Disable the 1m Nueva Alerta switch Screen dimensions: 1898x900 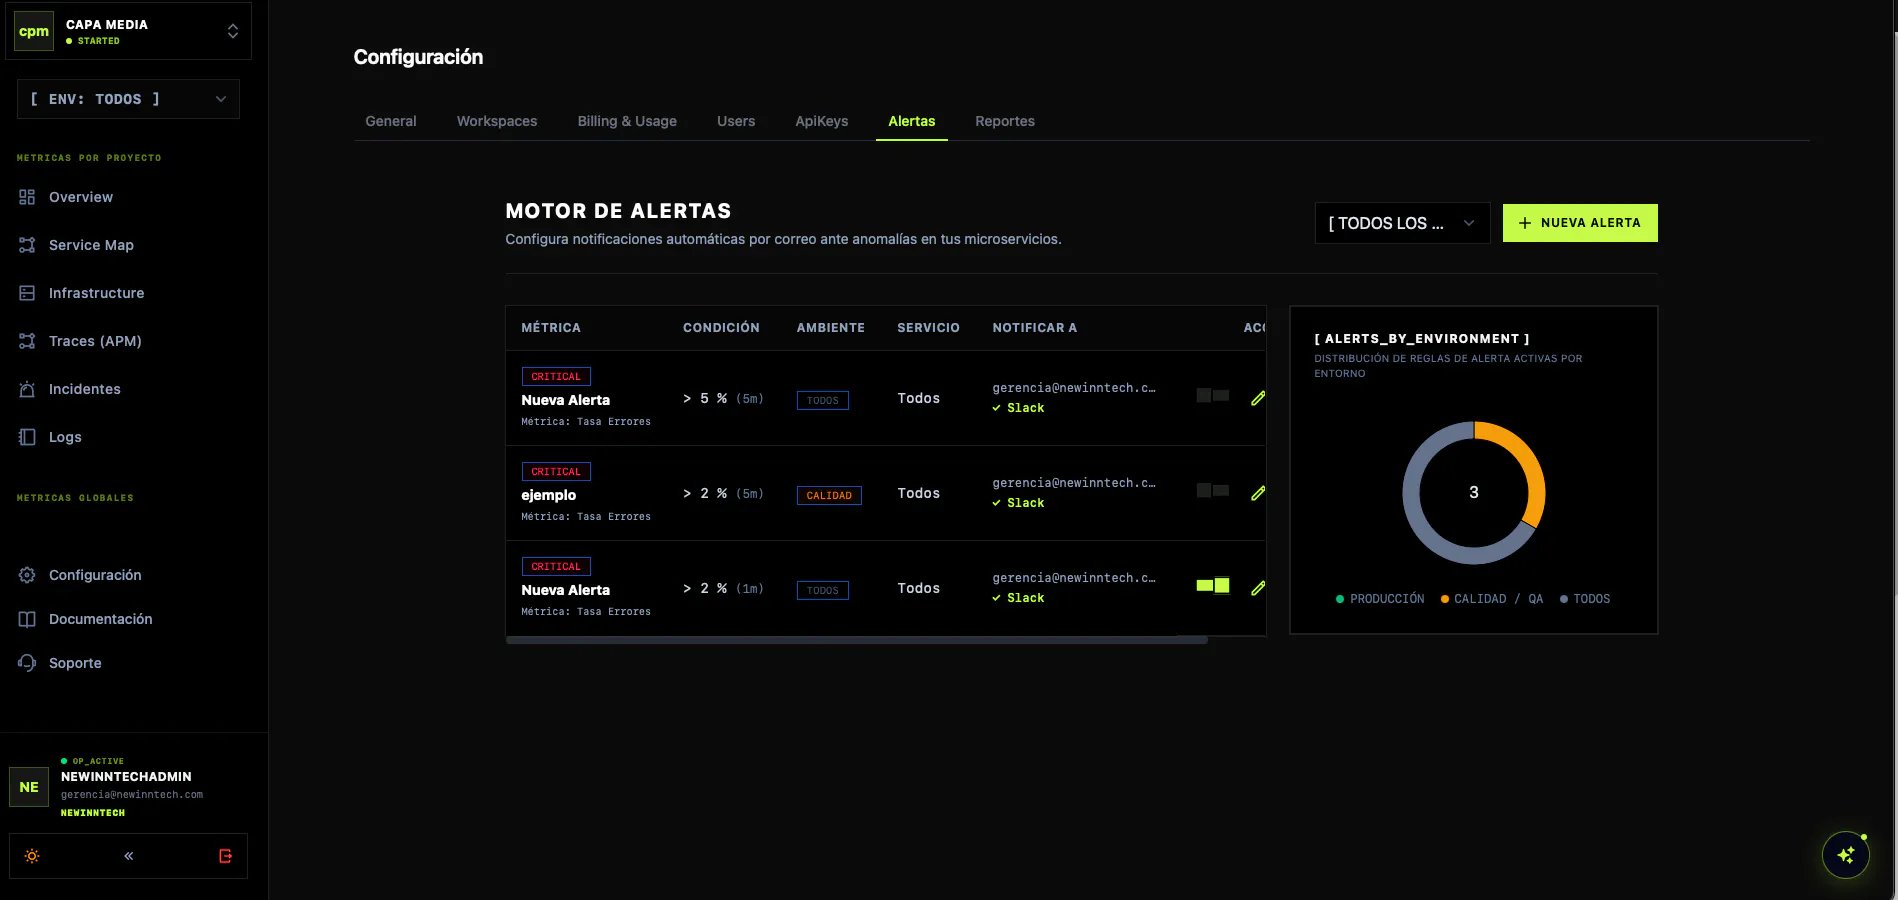pos(1213,586)
